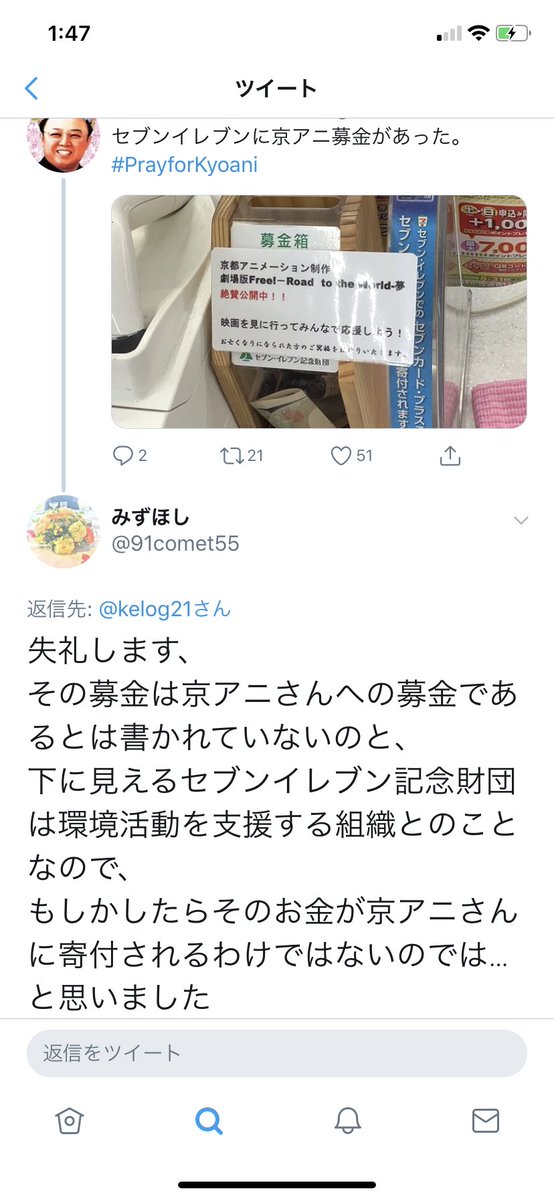Open the #PrayforKyoani hashtag link

pyautogui.click(x=184, y=165)
